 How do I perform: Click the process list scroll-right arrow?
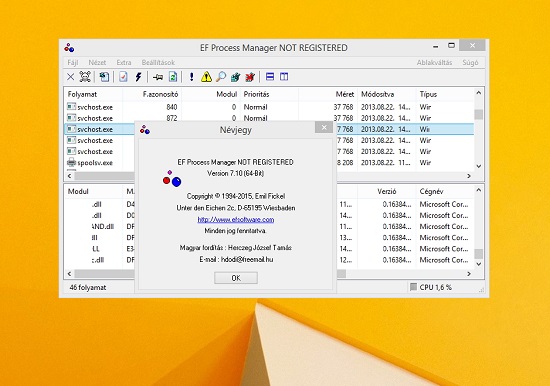click(469, 175)
